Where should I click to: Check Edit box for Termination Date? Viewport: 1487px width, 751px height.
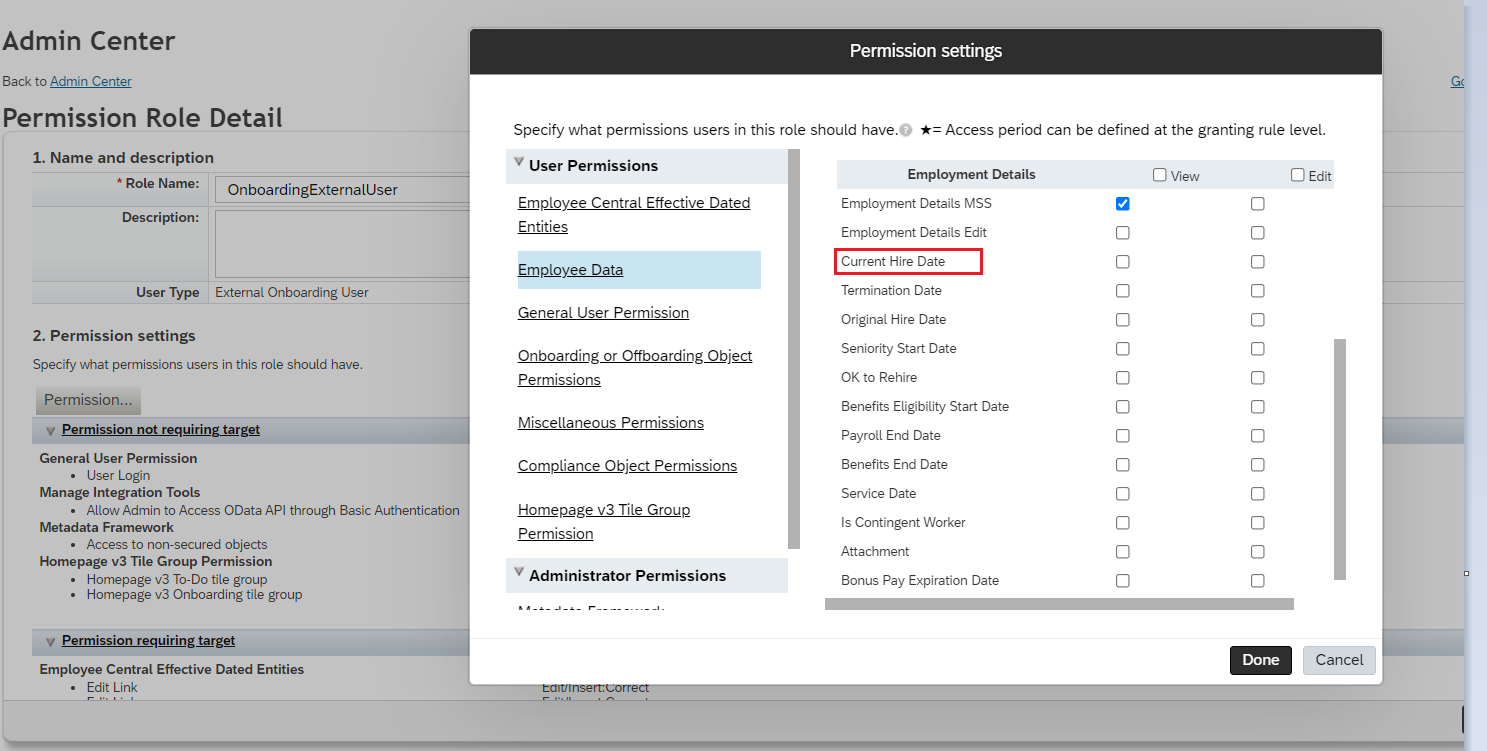coord(1258,291)
